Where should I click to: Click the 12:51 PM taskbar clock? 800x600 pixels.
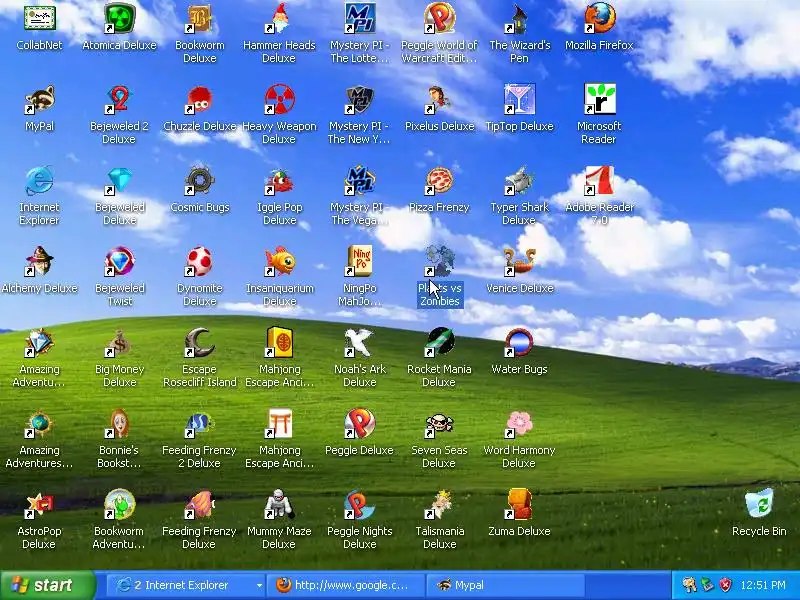click(763, 585)
